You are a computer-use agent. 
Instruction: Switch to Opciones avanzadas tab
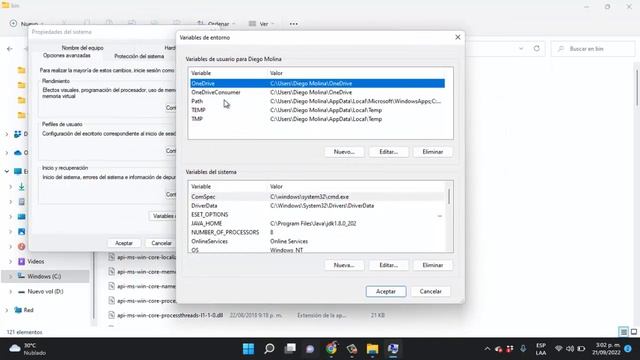67,56
